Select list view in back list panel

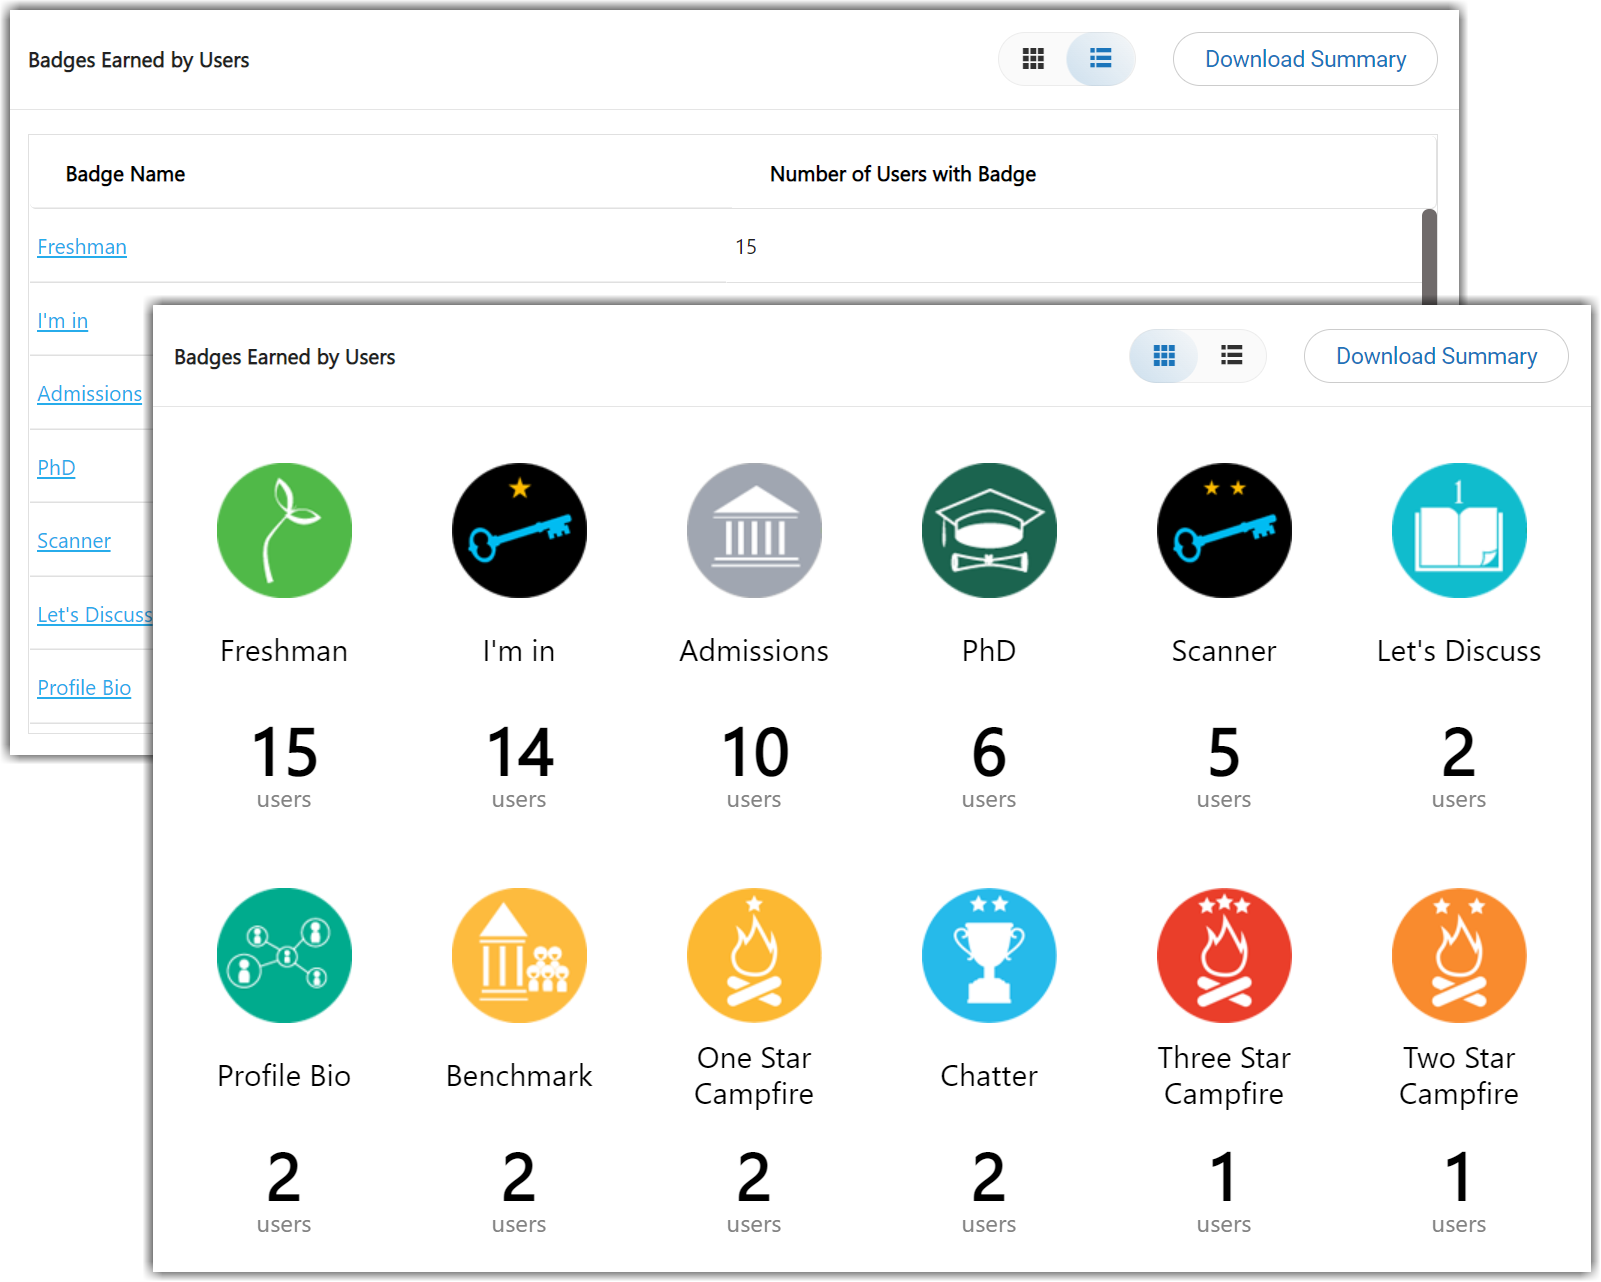click(1101, 59)
